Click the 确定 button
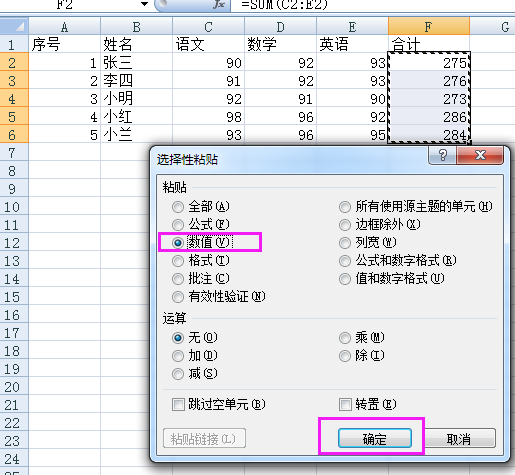The width and height of the screenshot is (515, 475). 375,438
